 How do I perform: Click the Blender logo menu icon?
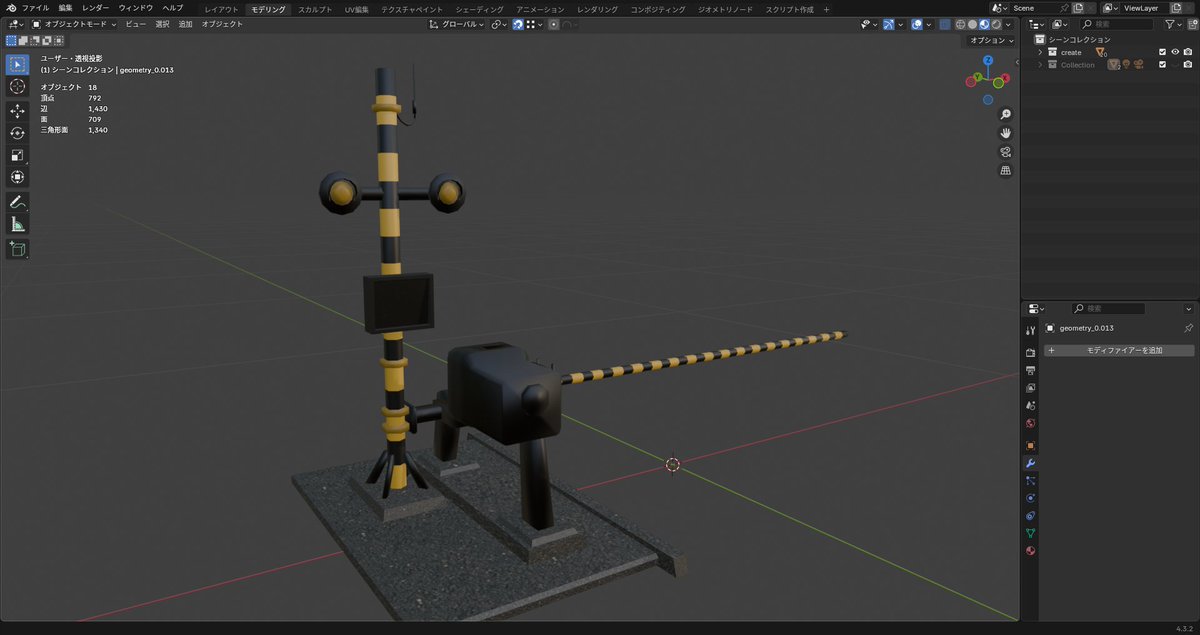point(10,8)
